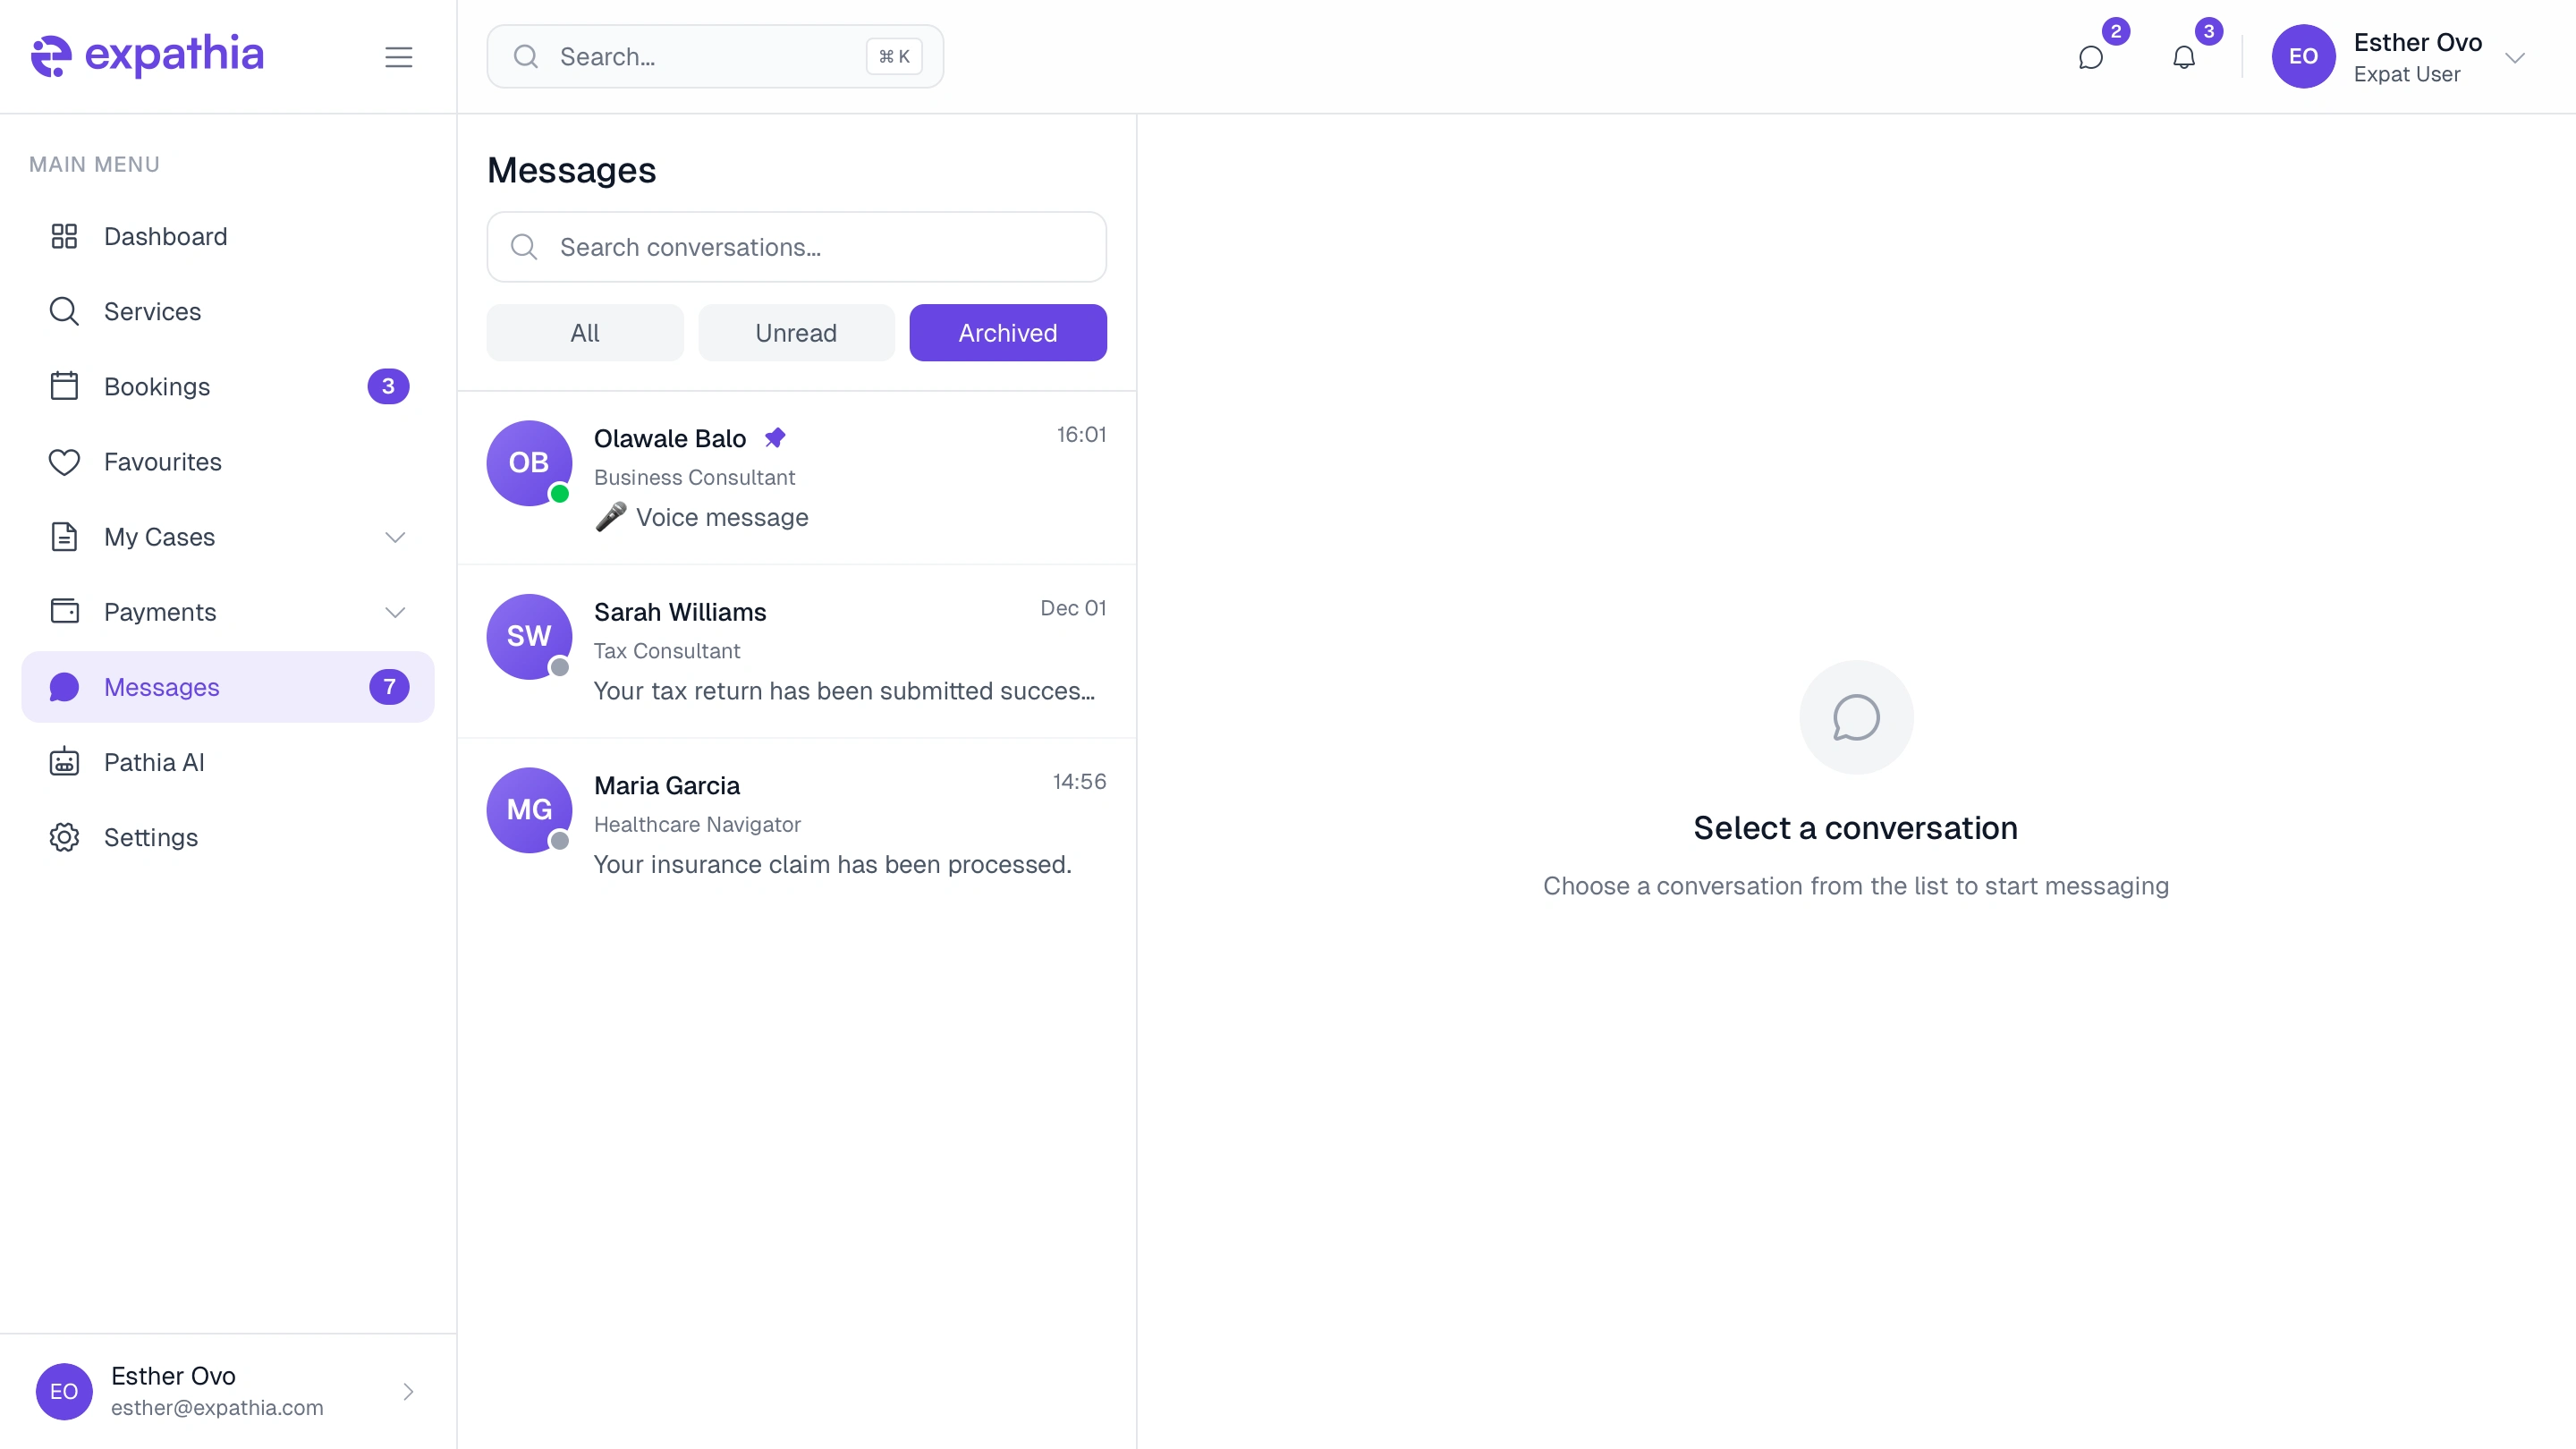Open the Pathia AI sidebar item

[x=155, y=761]
